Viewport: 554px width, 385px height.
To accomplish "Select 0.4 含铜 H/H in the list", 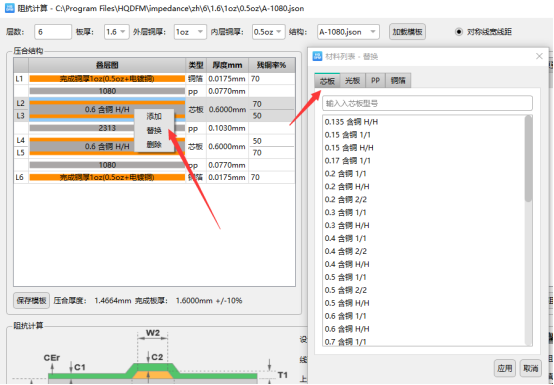I will tap(423, 264).
